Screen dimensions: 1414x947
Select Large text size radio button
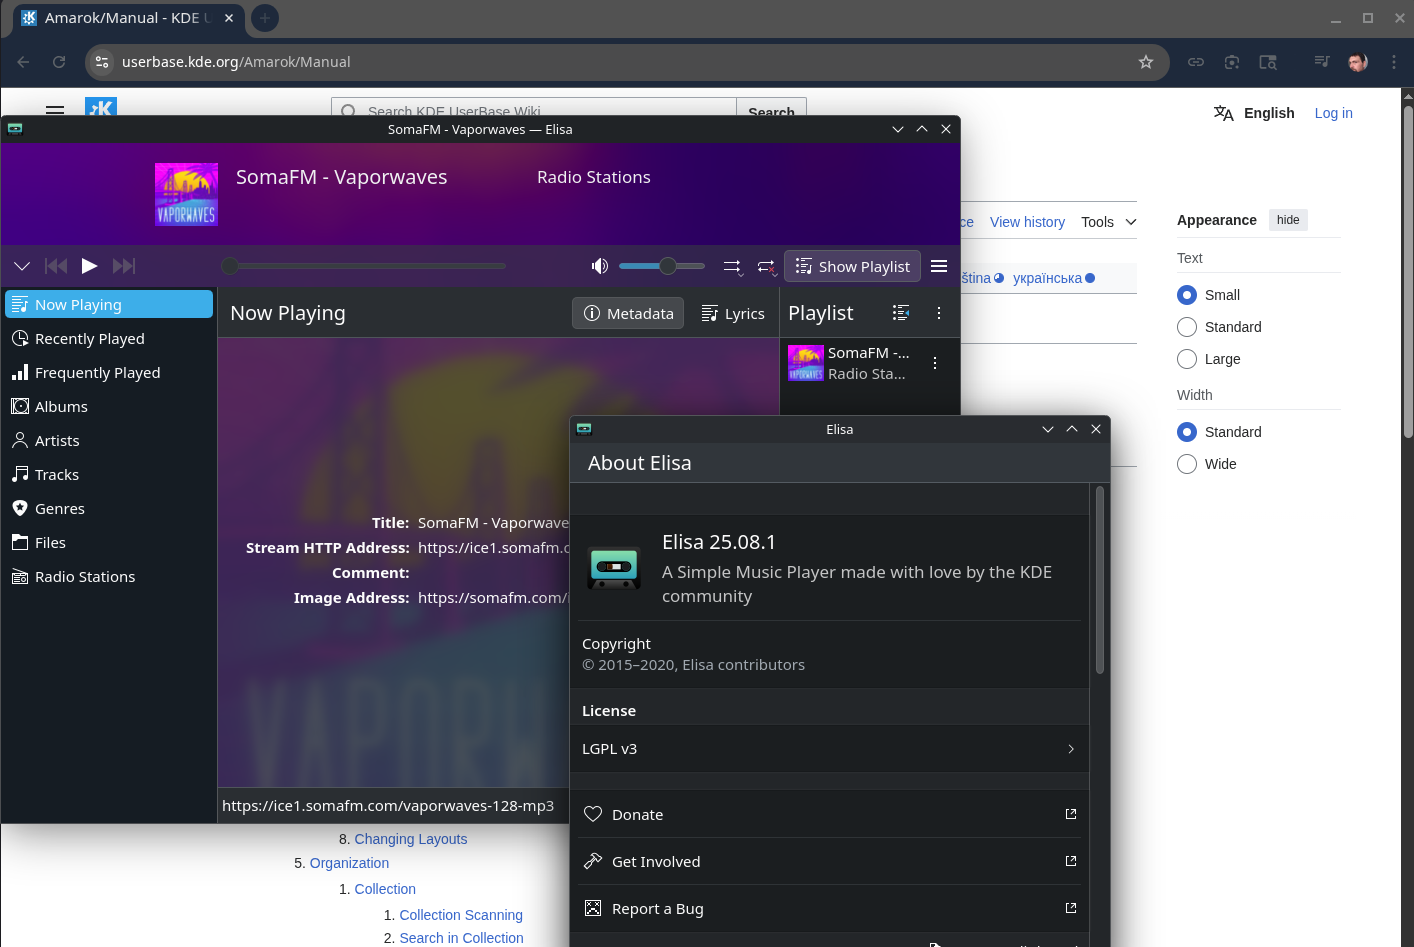click(1187, 359)
